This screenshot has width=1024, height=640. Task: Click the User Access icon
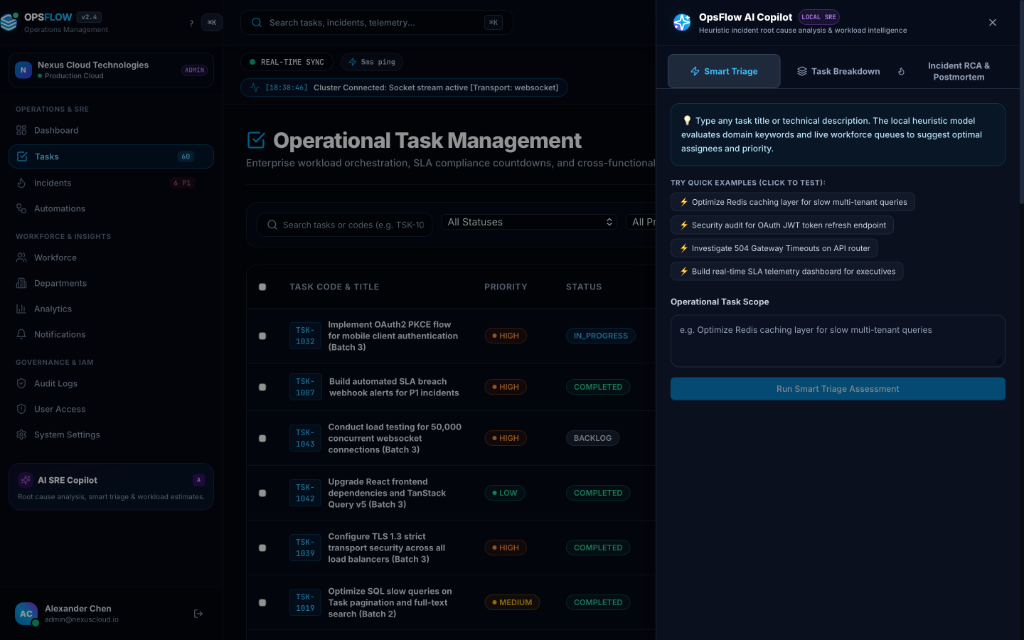pyautogui.click(x=22, y=409)
